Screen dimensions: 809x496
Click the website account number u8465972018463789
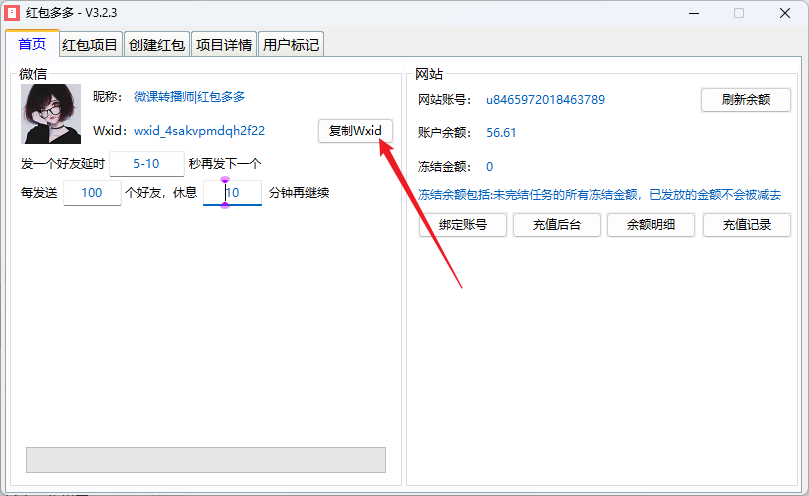pyautogui.click(x=545, y=99)
